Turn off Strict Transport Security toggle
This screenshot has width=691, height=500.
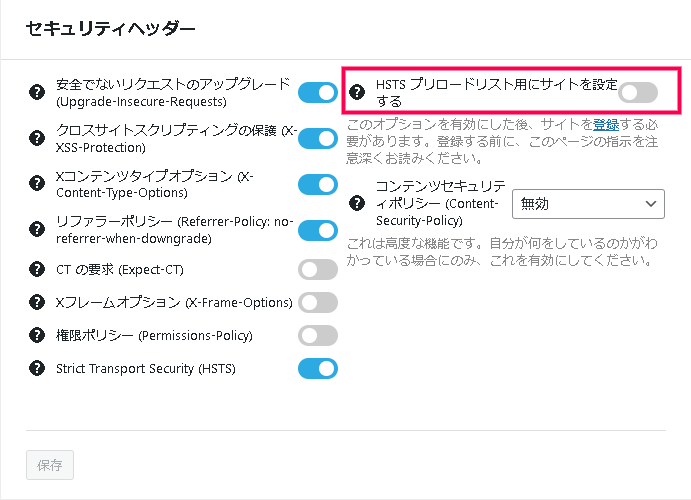[318, 369]
